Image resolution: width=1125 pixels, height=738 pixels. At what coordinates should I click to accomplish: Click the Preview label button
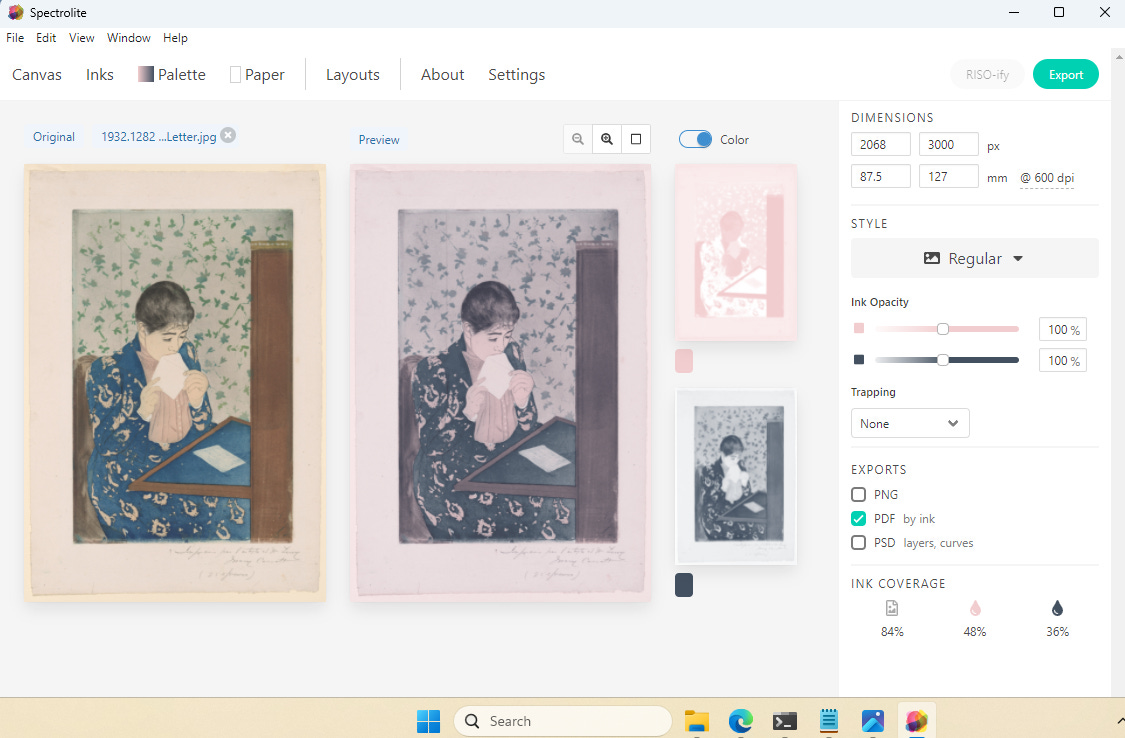coord(379,139)
